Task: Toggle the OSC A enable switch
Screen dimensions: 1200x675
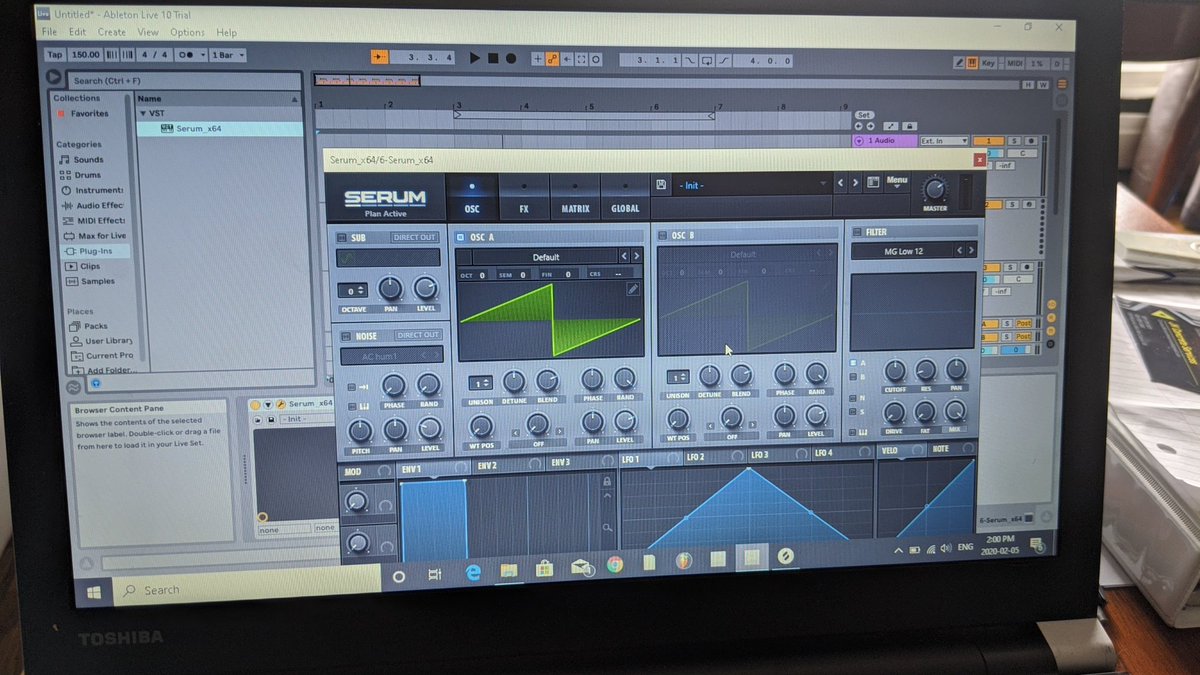Action: (460, 238)
